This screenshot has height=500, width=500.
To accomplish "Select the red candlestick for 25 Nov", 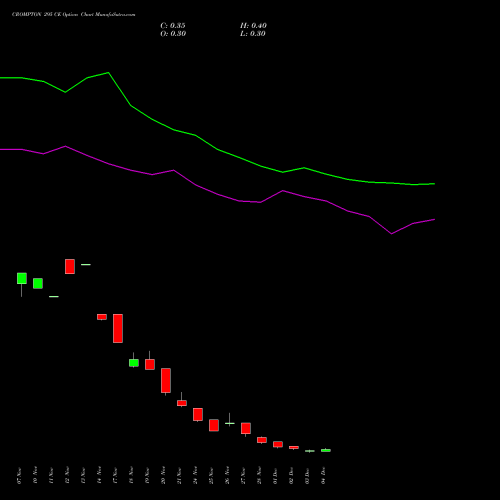I will 214,425.
